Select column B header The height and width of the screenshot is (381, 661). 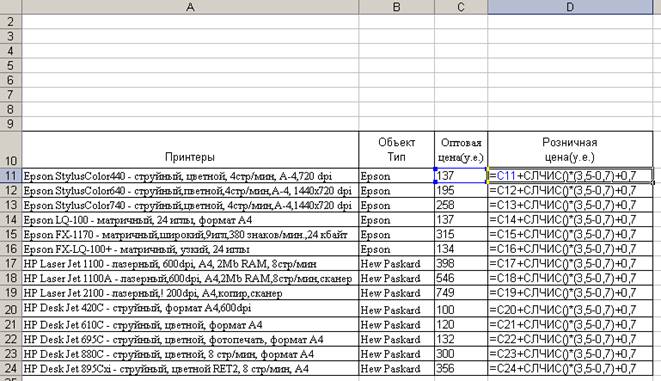396,7
